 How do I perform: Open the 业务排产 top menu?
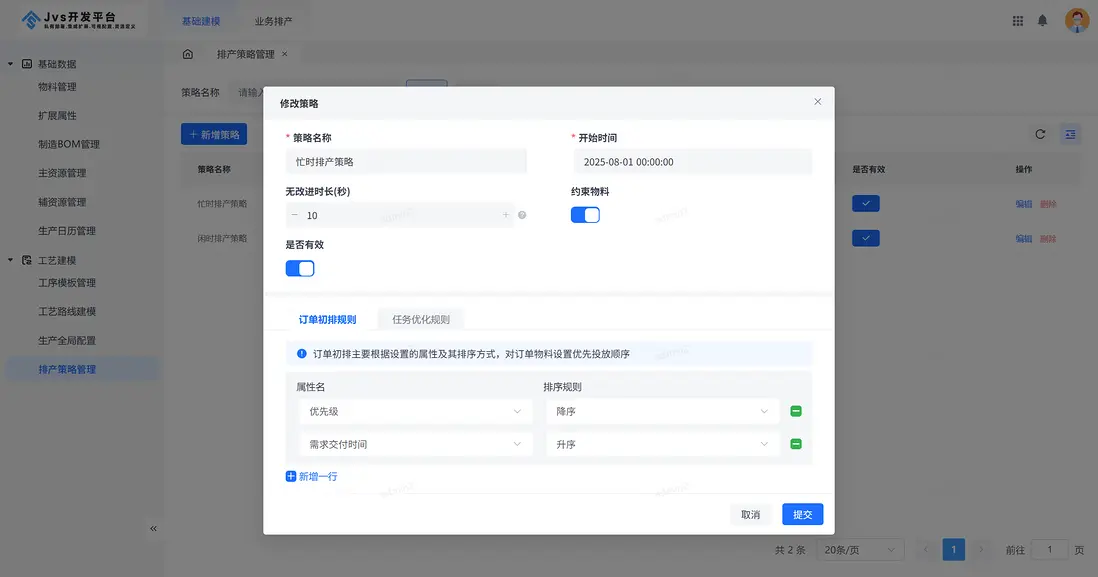click(273, 21)
